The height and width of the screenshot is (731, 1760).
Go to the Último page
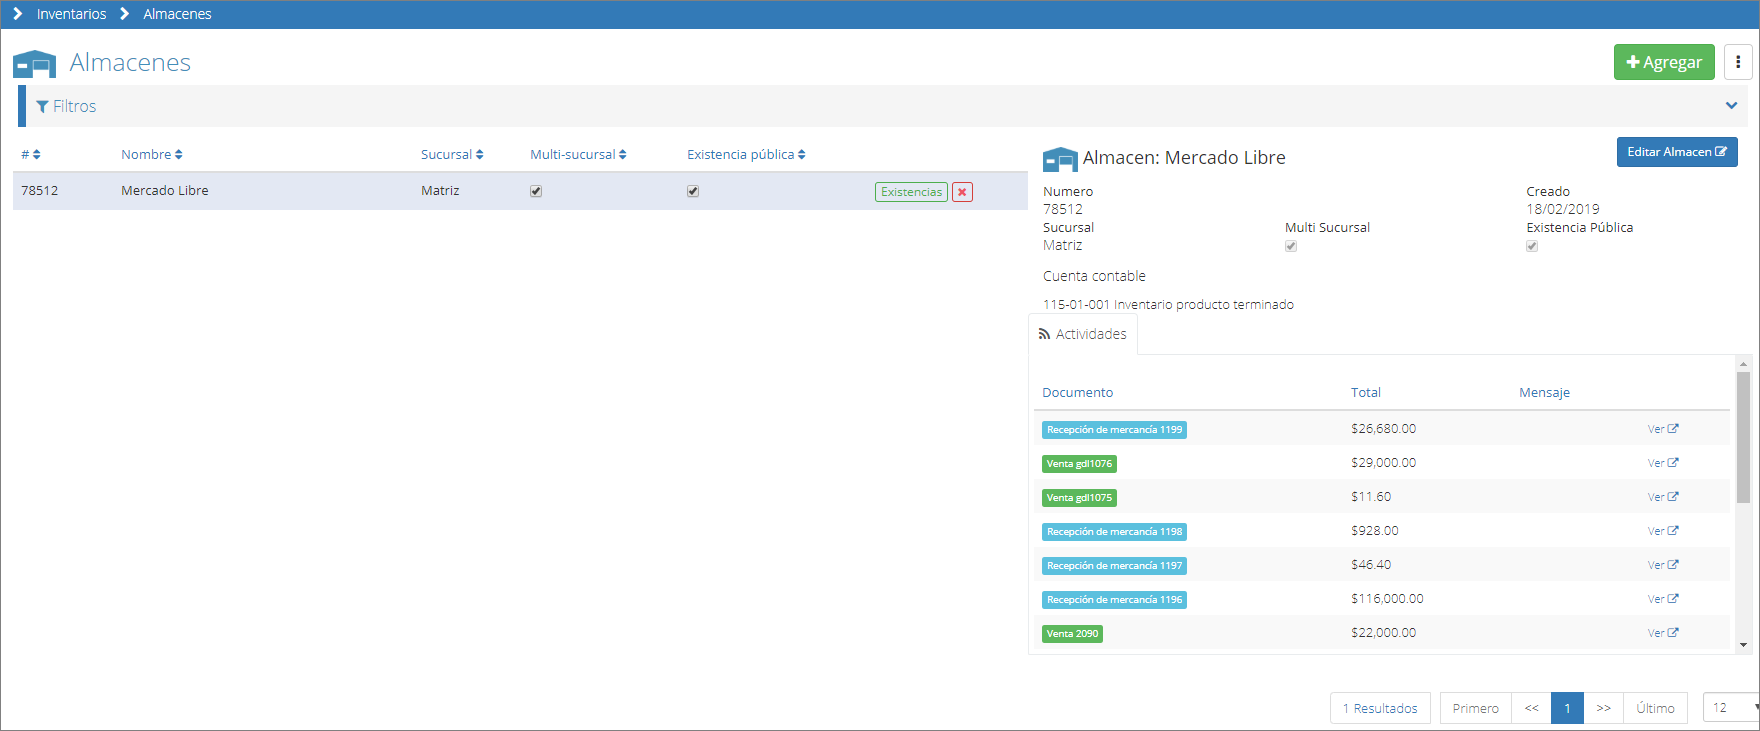1655,708
